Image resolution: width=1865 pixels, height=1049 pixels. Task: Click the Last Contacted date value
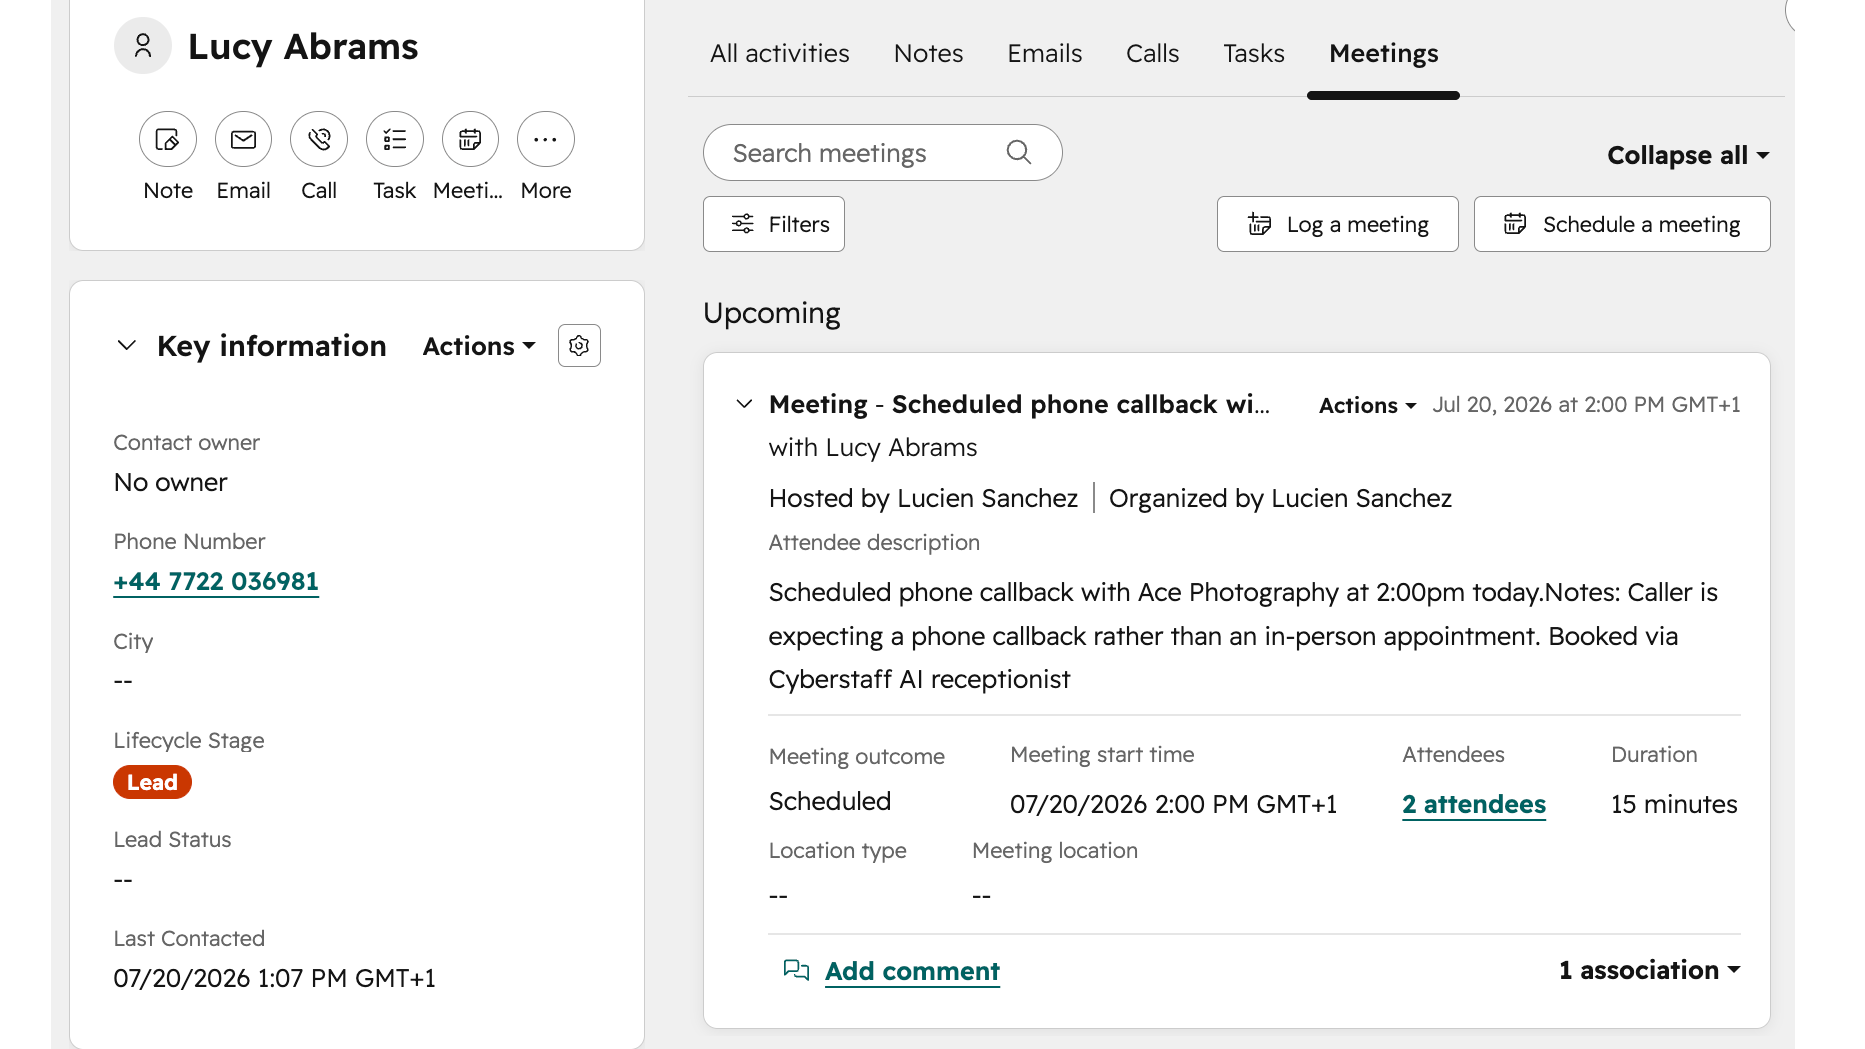coord(274,978)
